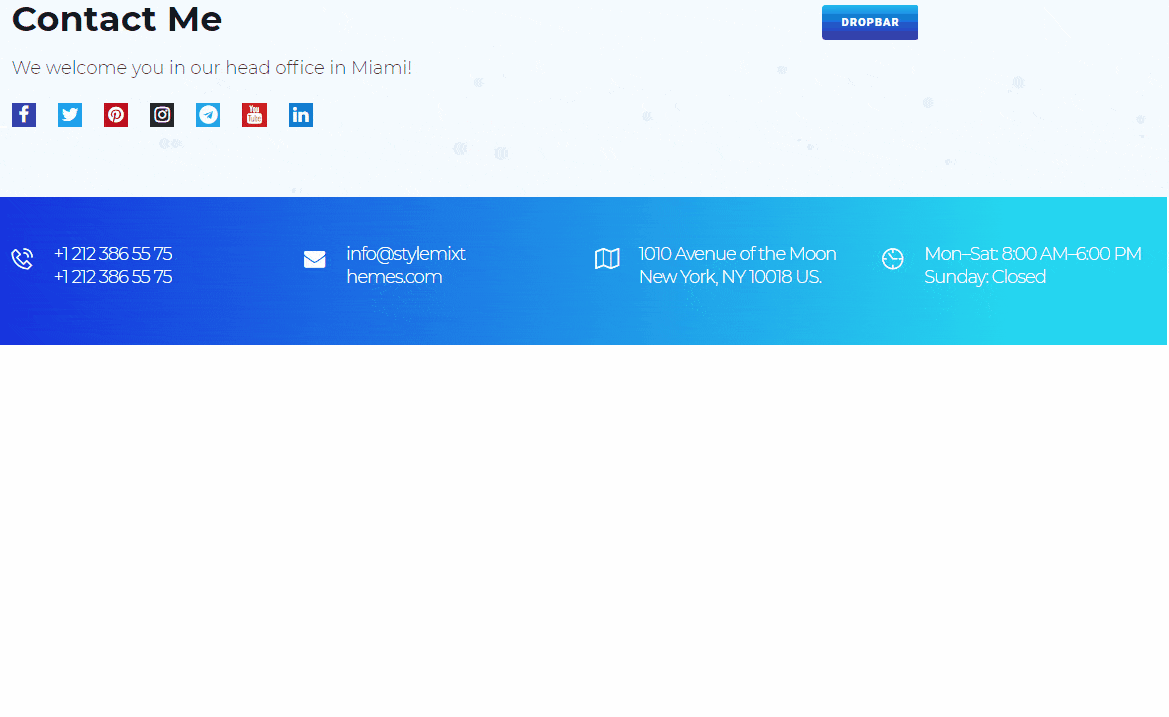Click Mon–Sat: 8:00 AM–6:00 PM text
Image resolution: width=1169 pixels, height=717 pixels.
tap(1033, 254)
